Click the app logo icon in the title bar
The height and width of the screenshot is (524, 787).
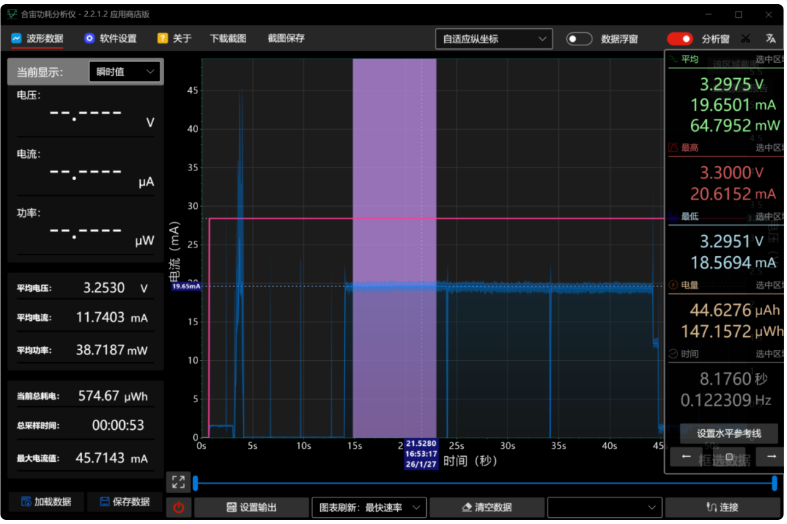12,14
